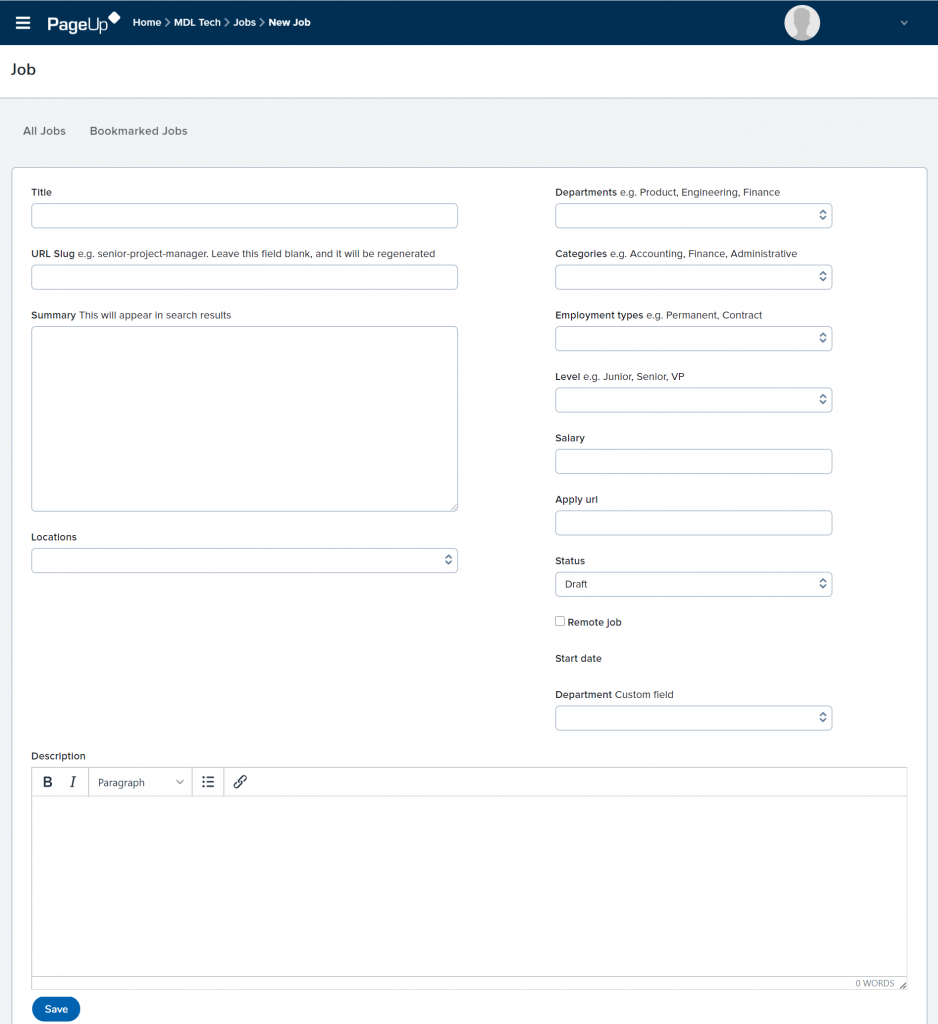
Task: Expand the Locations dropdown
Action: coord(244,560)
